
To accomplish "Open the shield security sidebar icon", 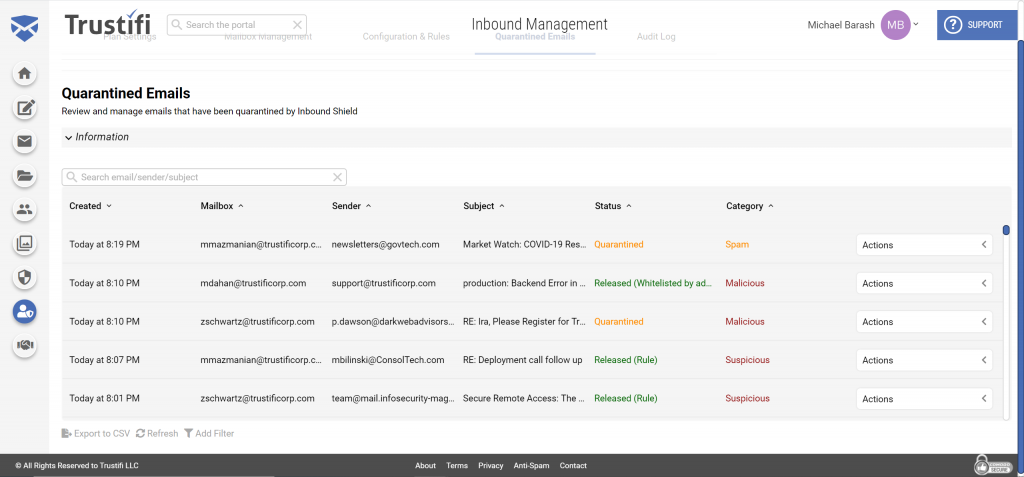I will click(x=25, y=278).
